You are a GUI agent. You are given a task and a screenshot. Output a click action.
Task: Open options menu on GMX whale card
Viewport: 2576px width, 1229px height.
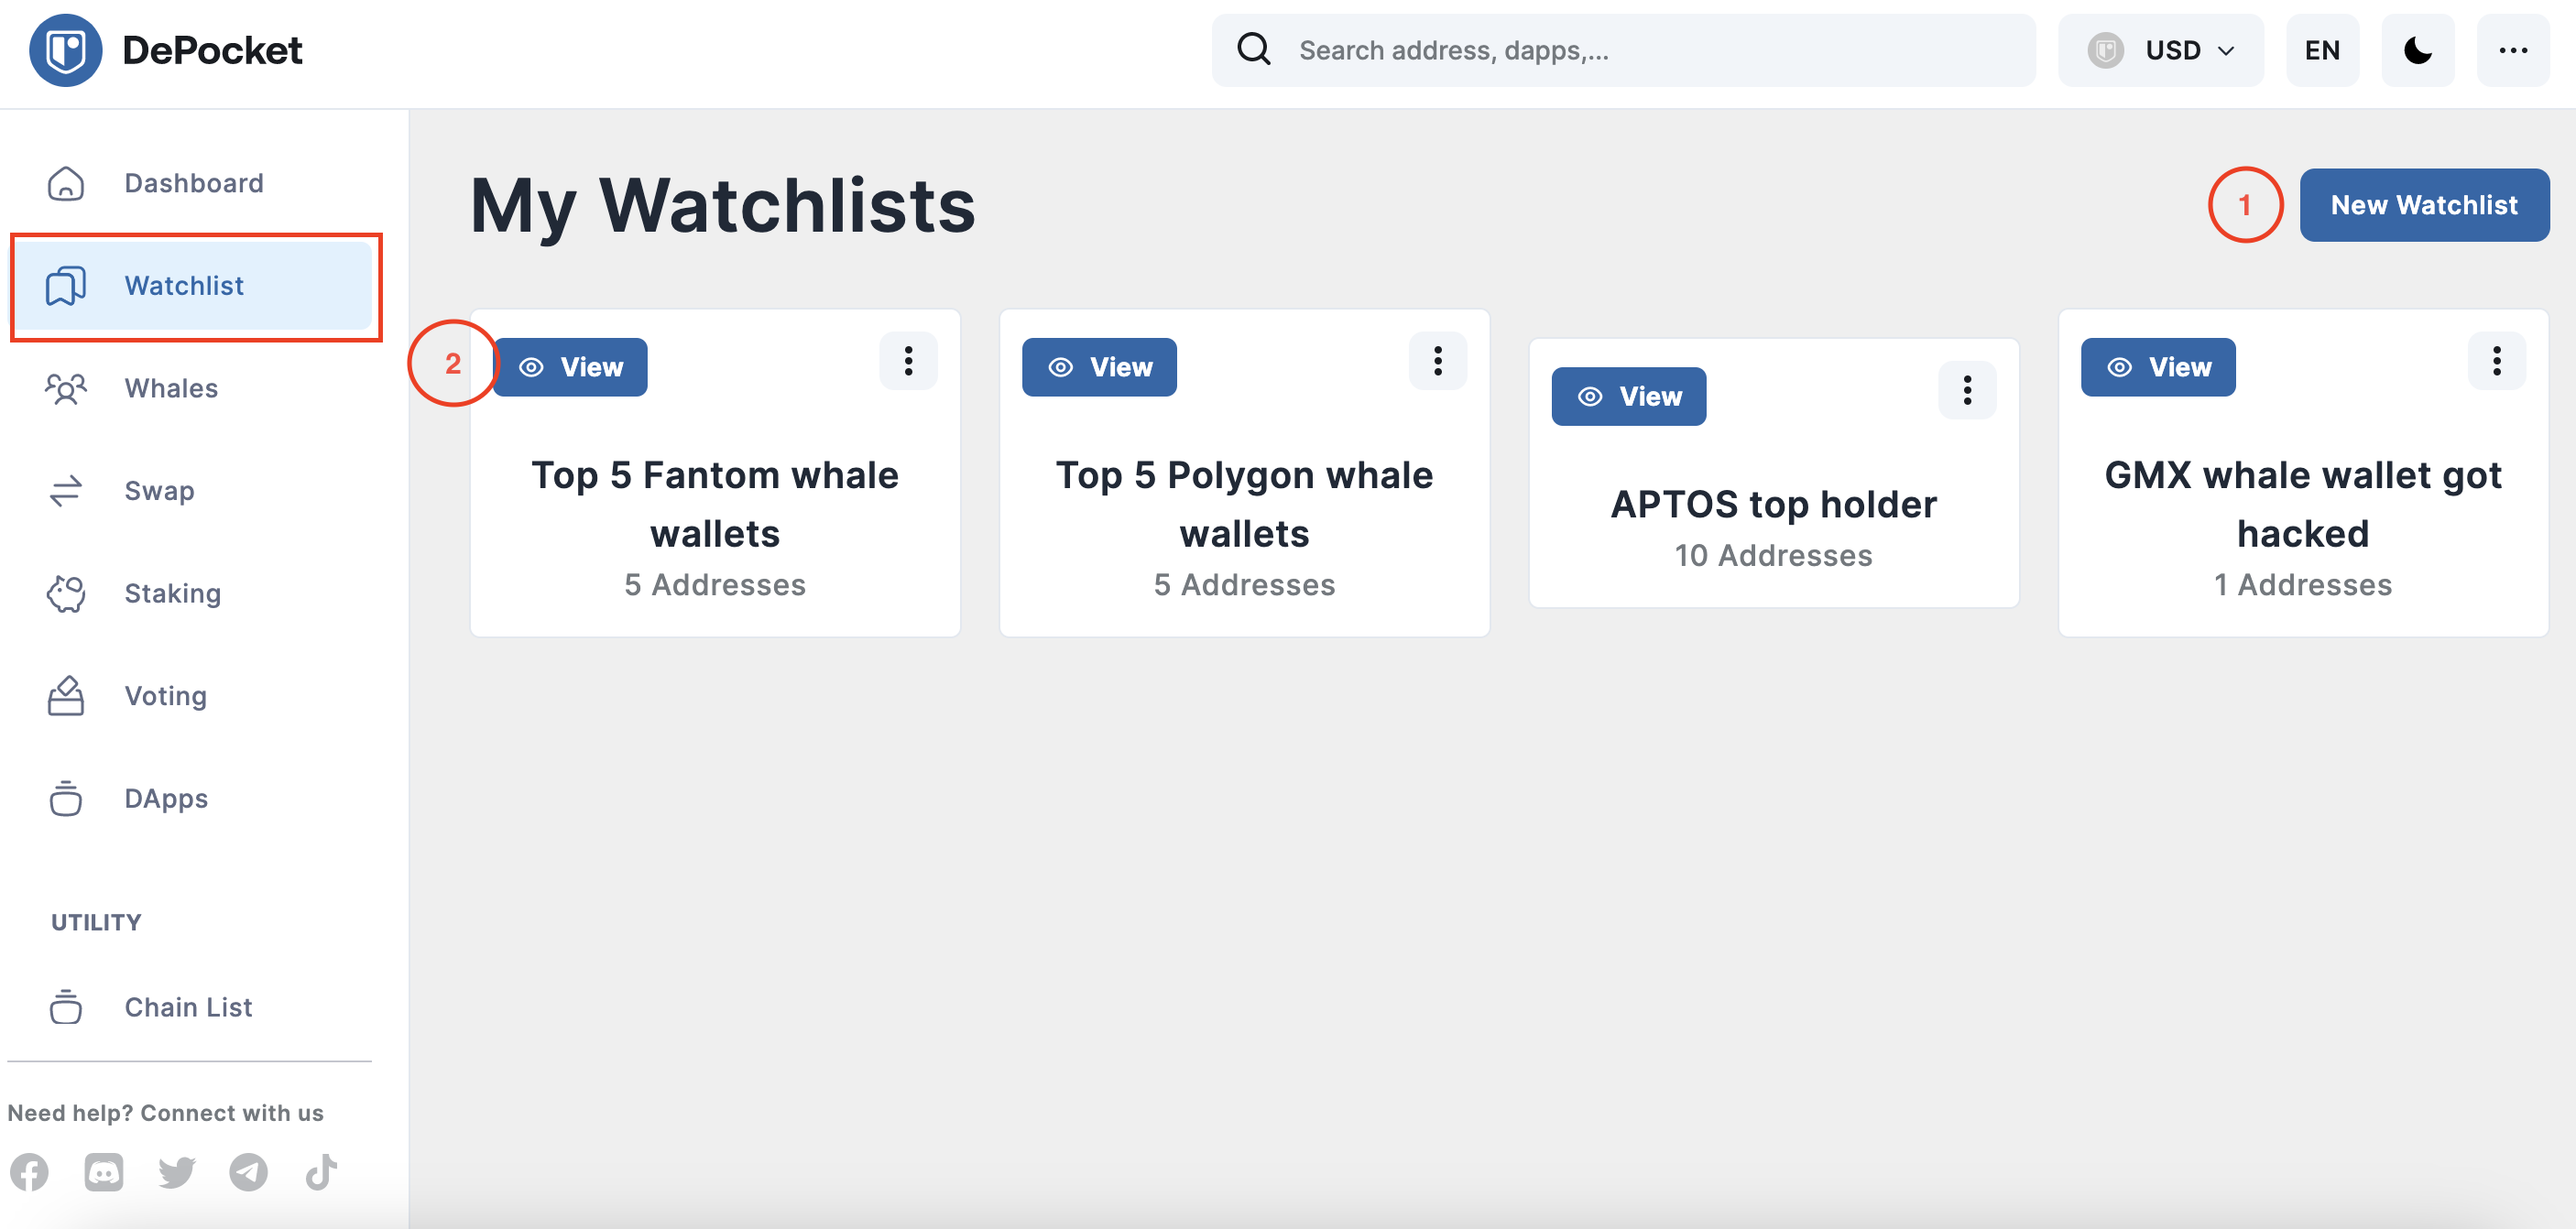pyautogui.click(x=2496, y=361)
